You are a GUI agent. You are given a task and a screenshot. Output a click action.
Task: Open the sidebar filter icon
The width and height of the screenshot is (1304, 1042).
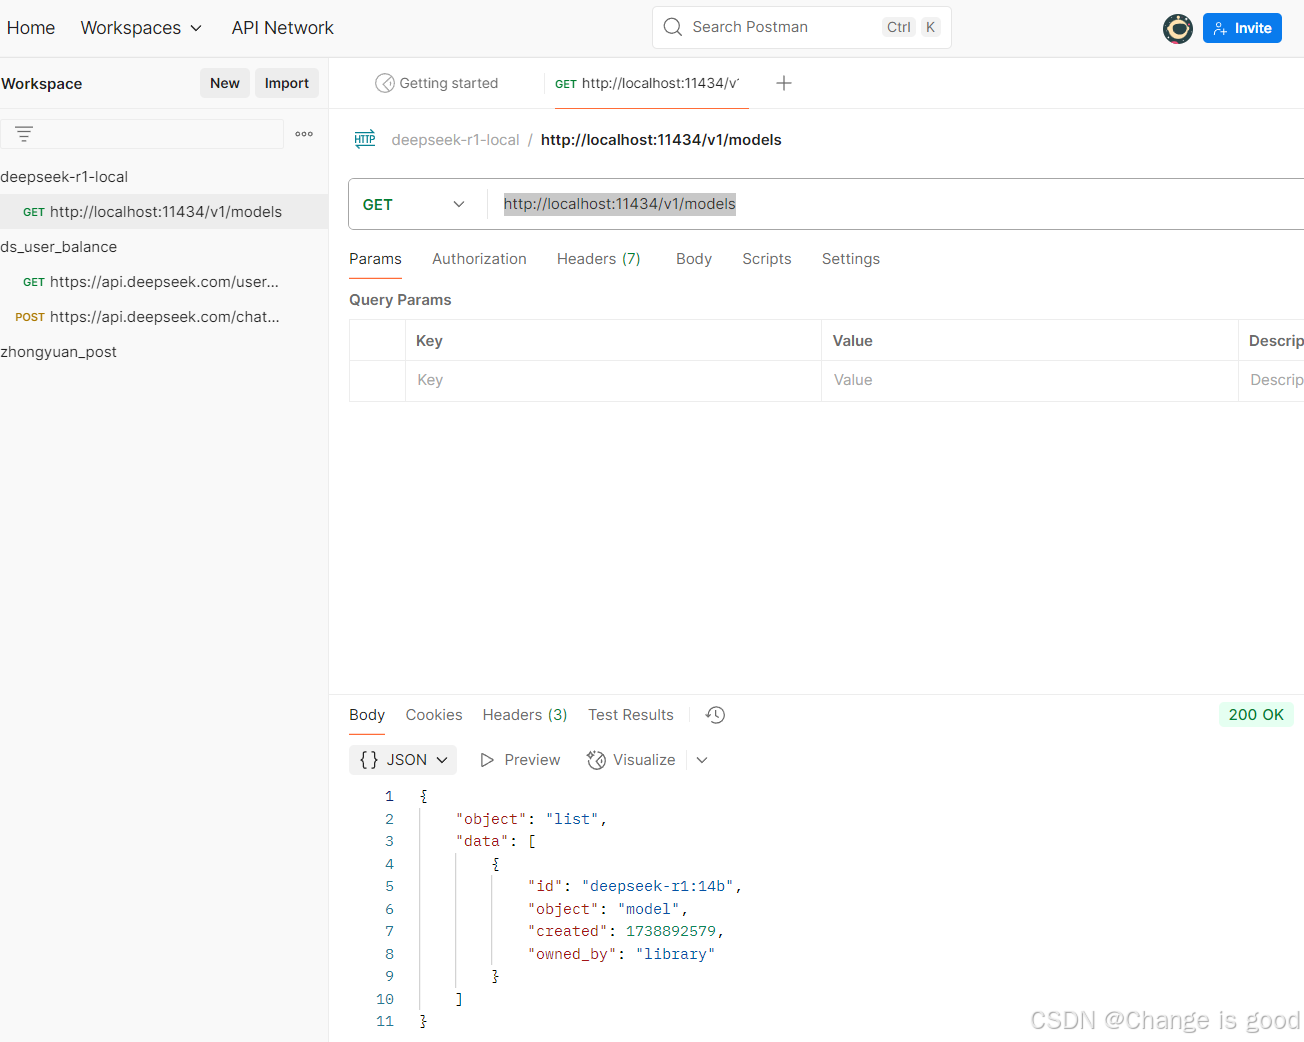[24, 133]
